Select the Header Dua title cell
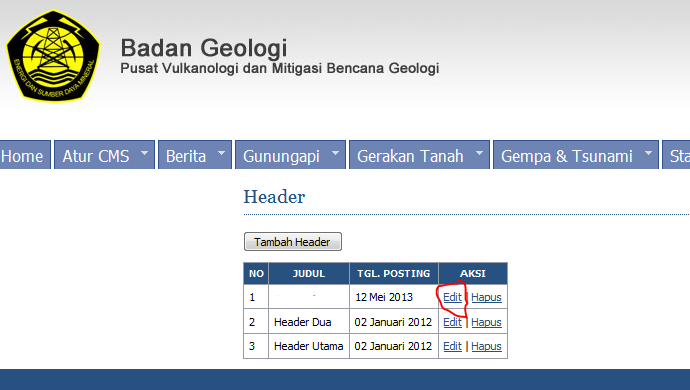690x390 pixels. 309,322
